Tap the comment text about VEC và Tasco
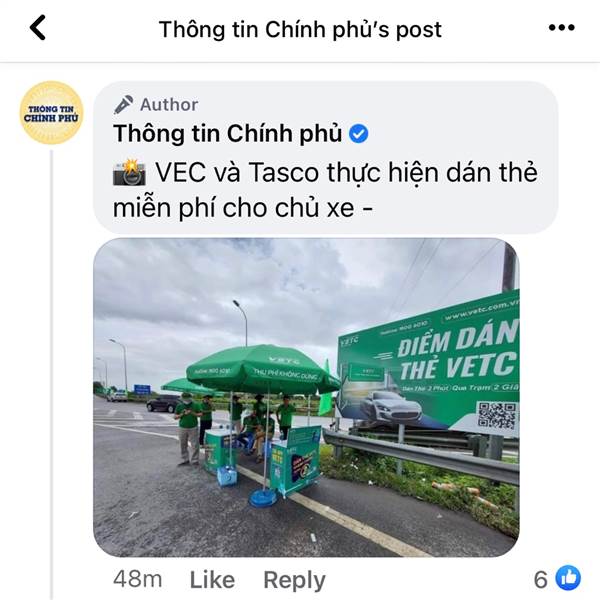600x600 pixels. coord(325,190)
